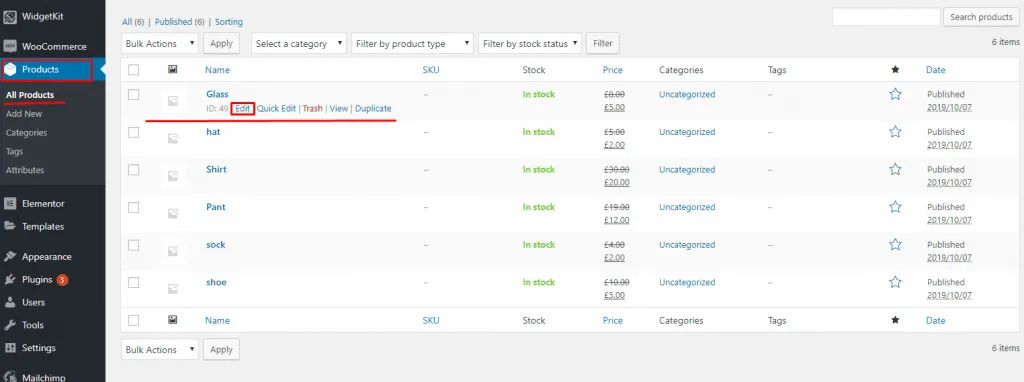Click the Shirt product thumbnail placeholder

click(173, 176)
